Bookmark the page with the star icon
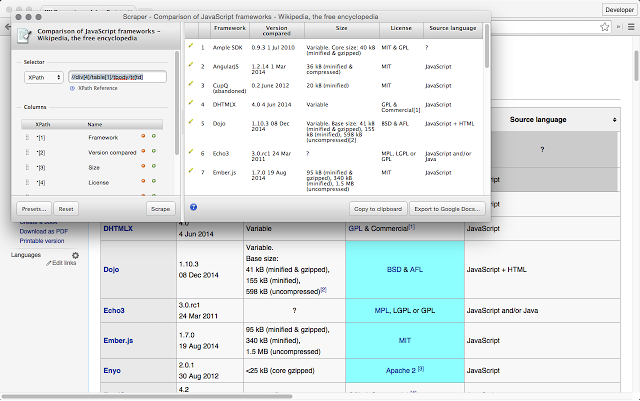The image size is (640, 401). coord(605,27)
